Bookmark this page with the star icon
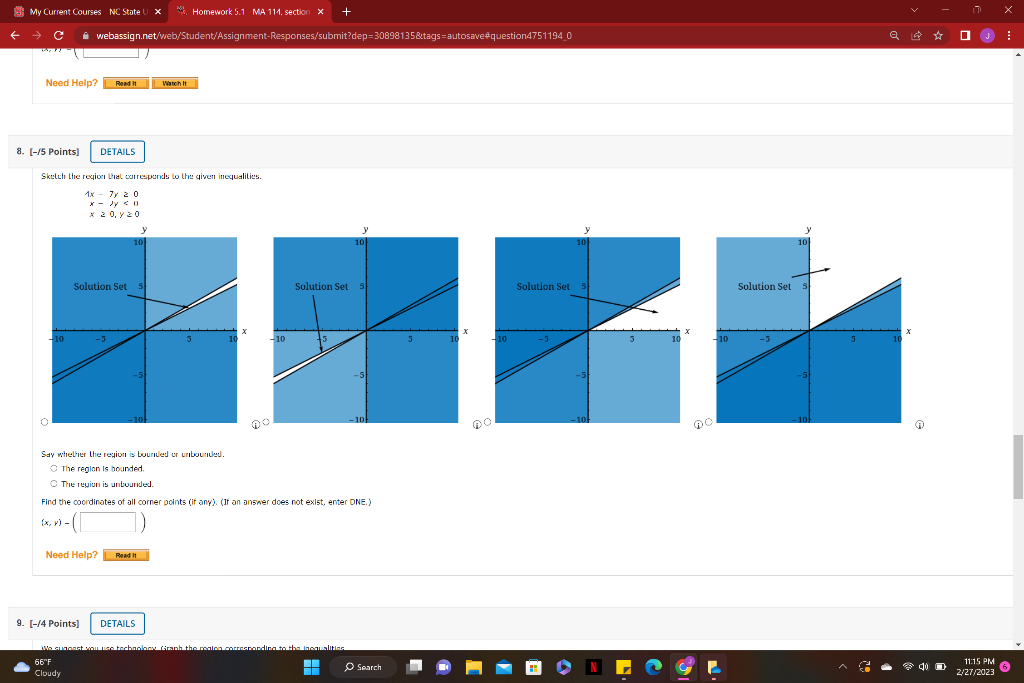Viewport: 1024px width, 683px height. (938, 36)
